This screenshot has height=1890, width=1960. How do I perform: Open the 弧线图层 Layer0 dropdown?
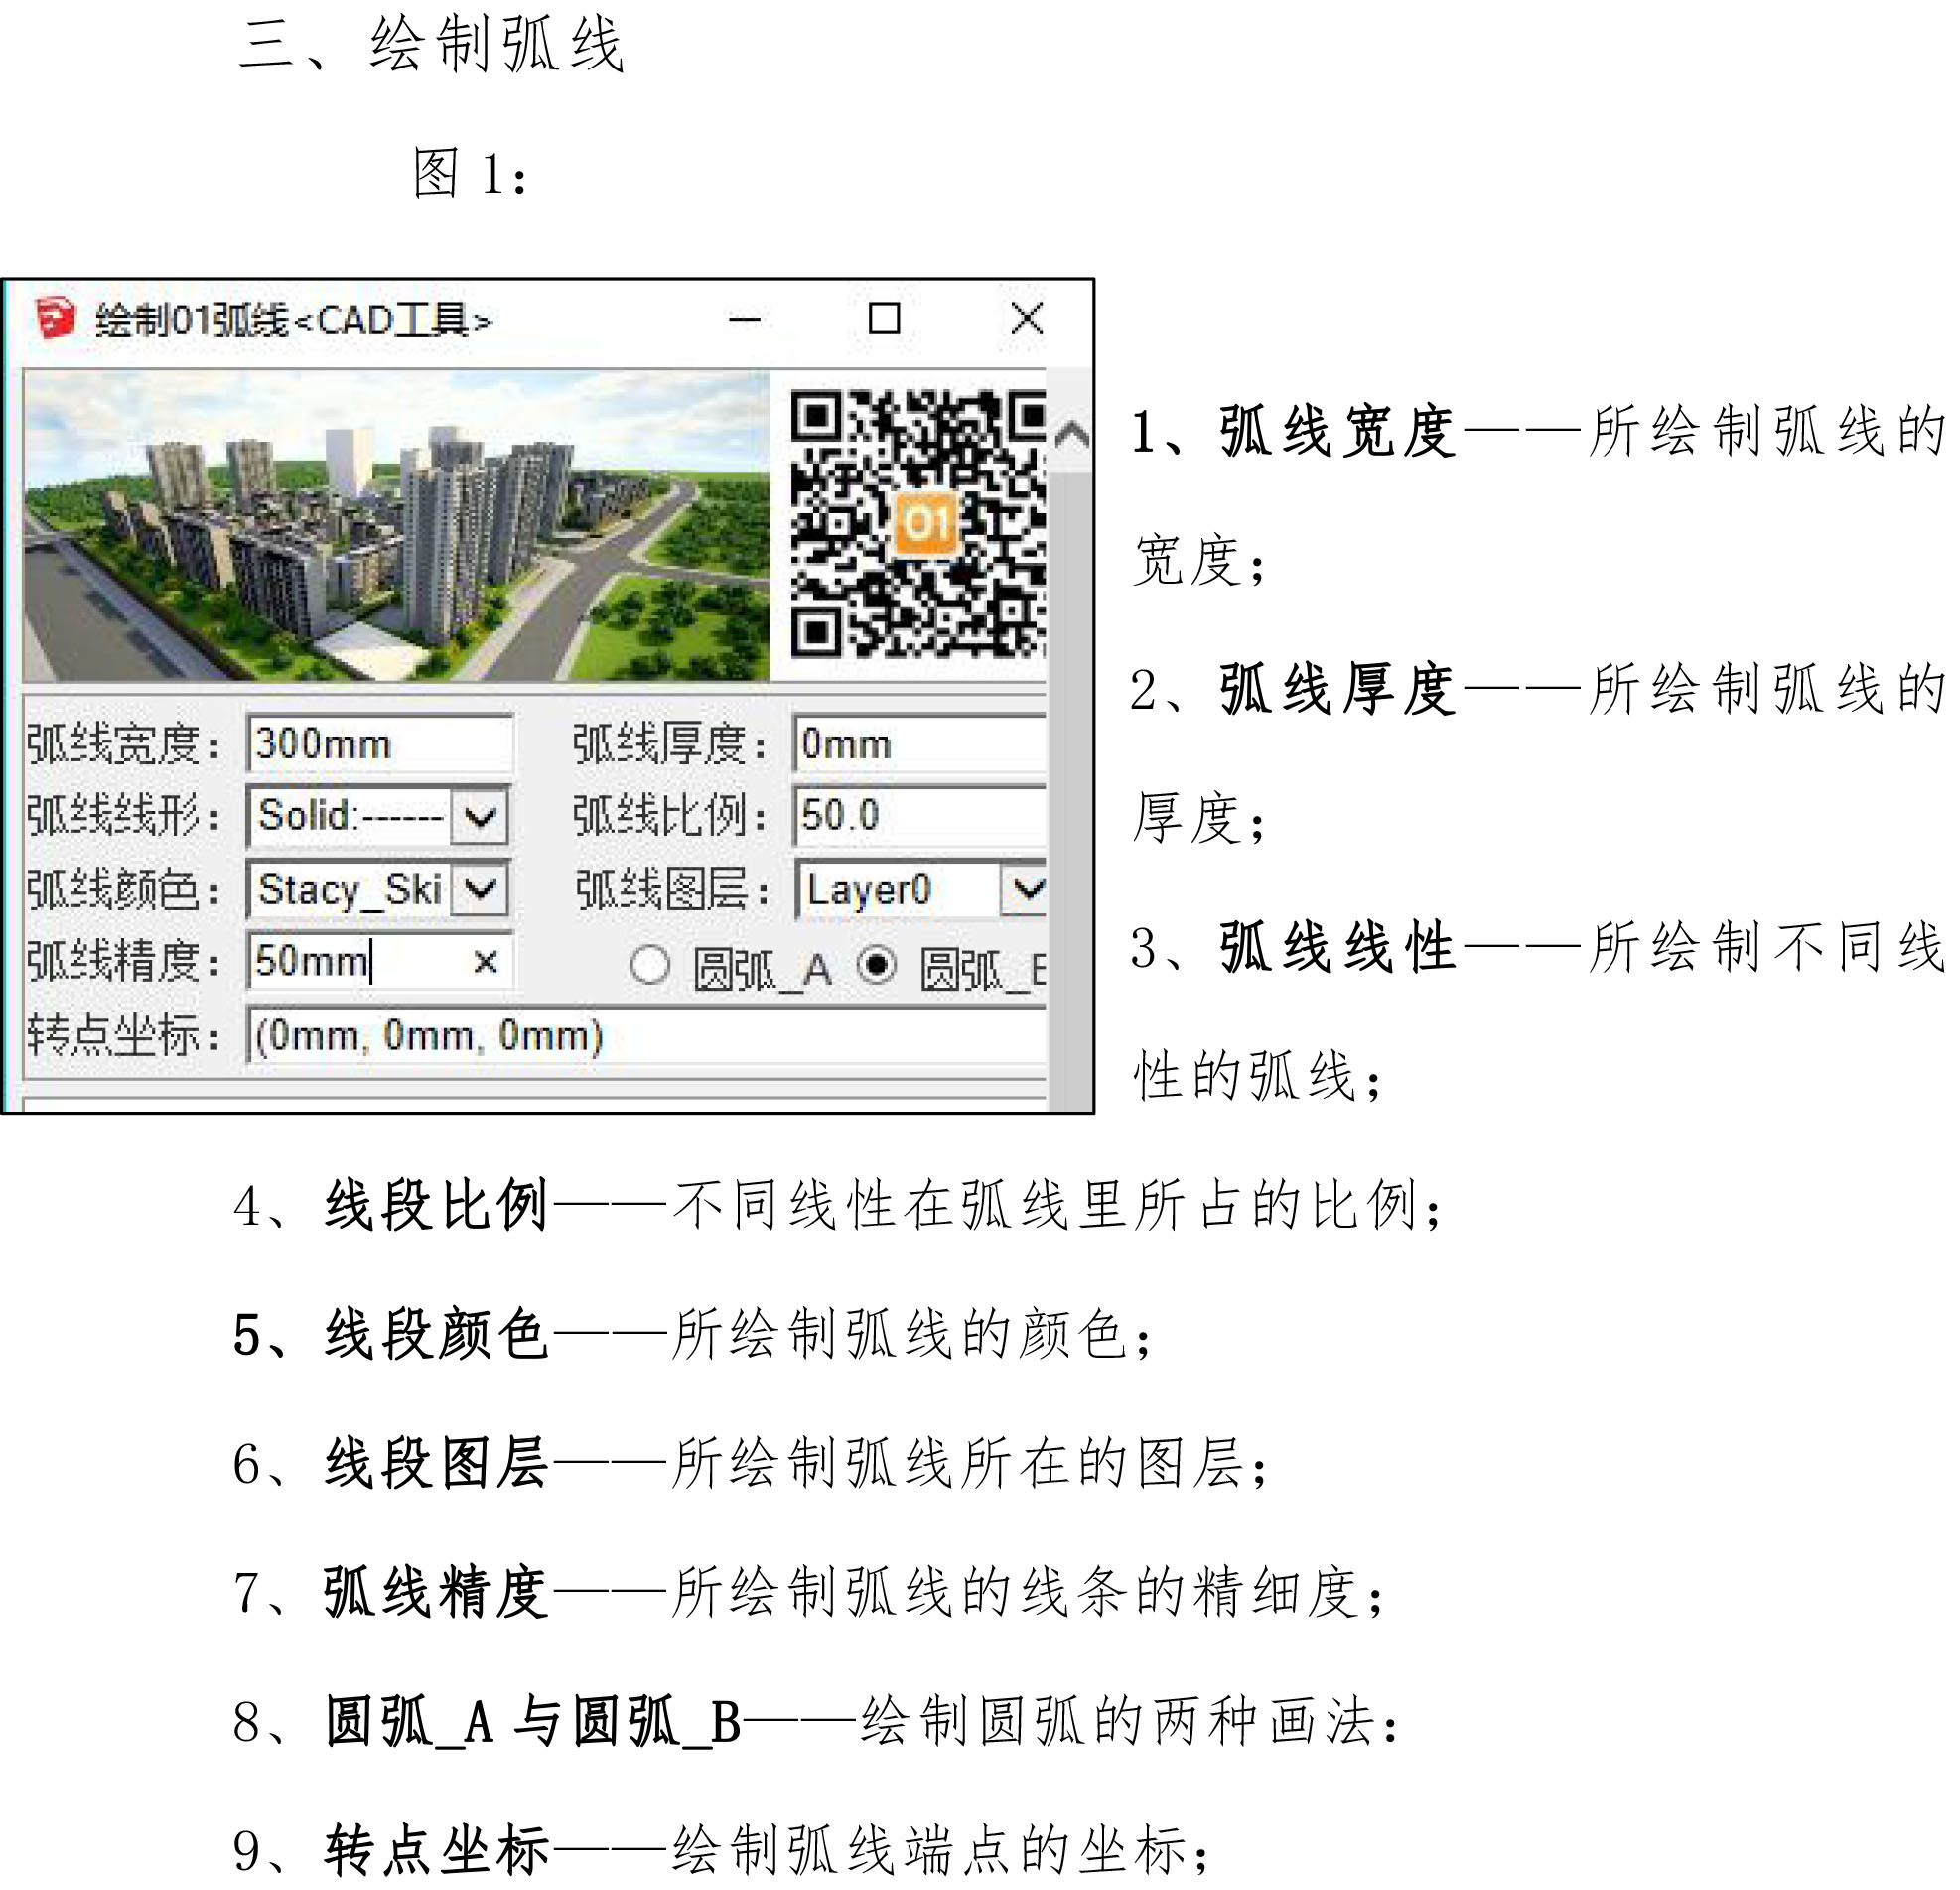click(1025, 889)
